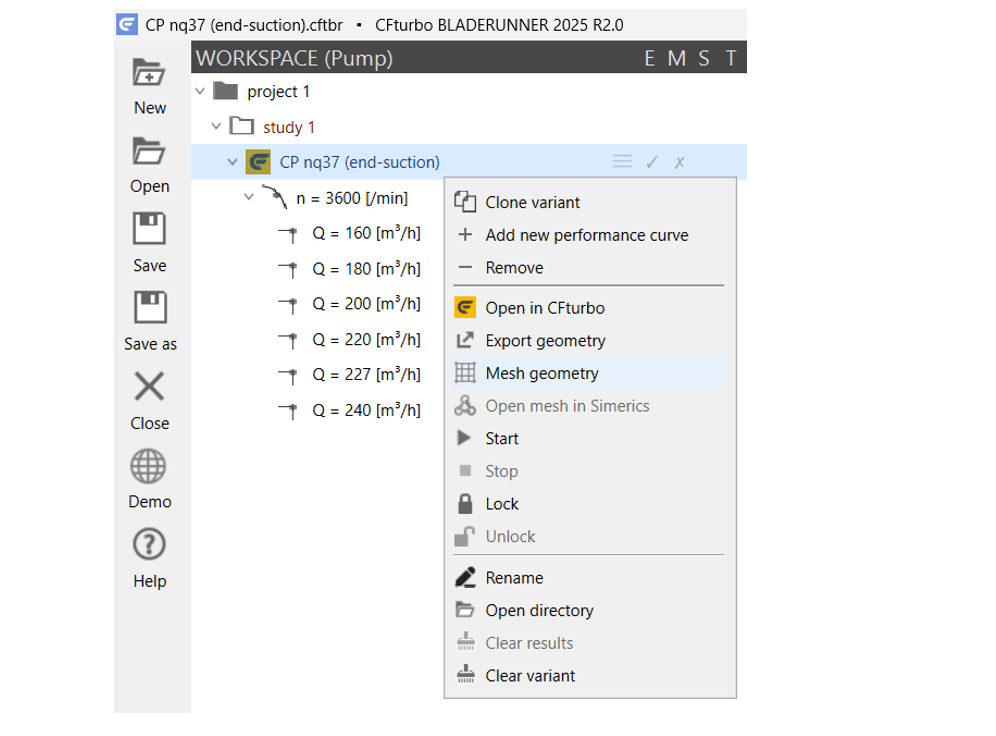Click the x mark icon on variant row
The height and width of the screenshot is (736, 996).
680,163
